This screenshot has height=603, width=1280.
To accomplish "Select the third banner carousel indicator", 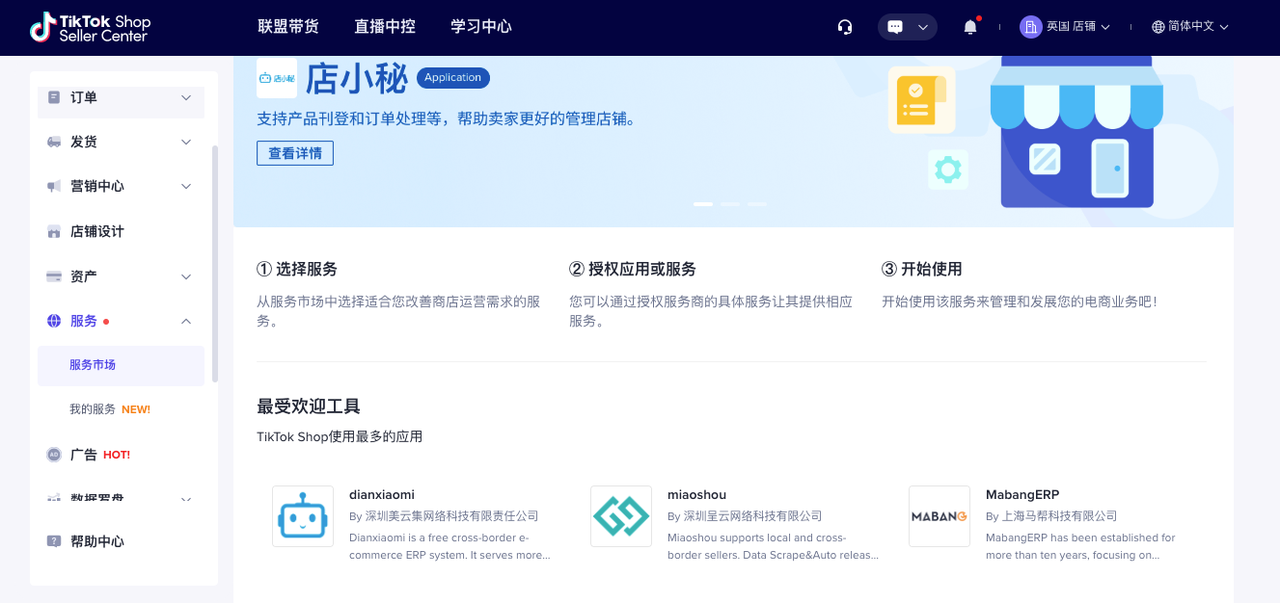I will (757, 204).
